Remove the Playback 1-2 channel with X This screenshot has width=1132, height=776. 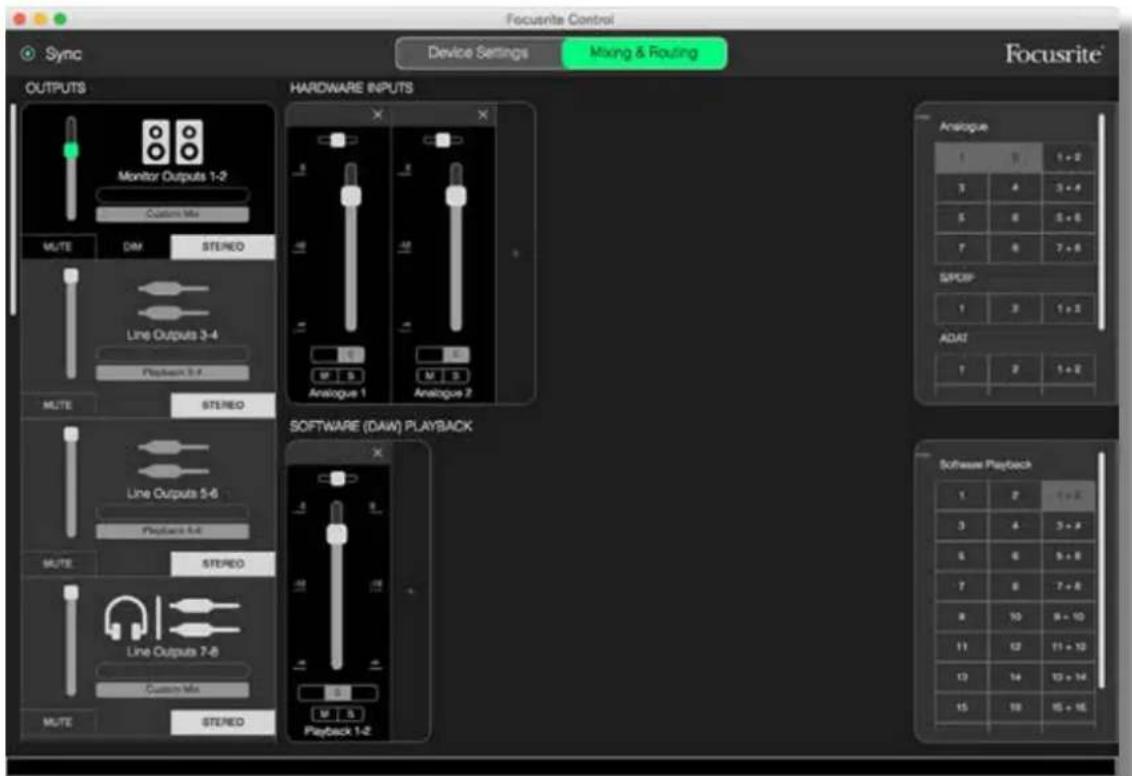coord(378,453)
